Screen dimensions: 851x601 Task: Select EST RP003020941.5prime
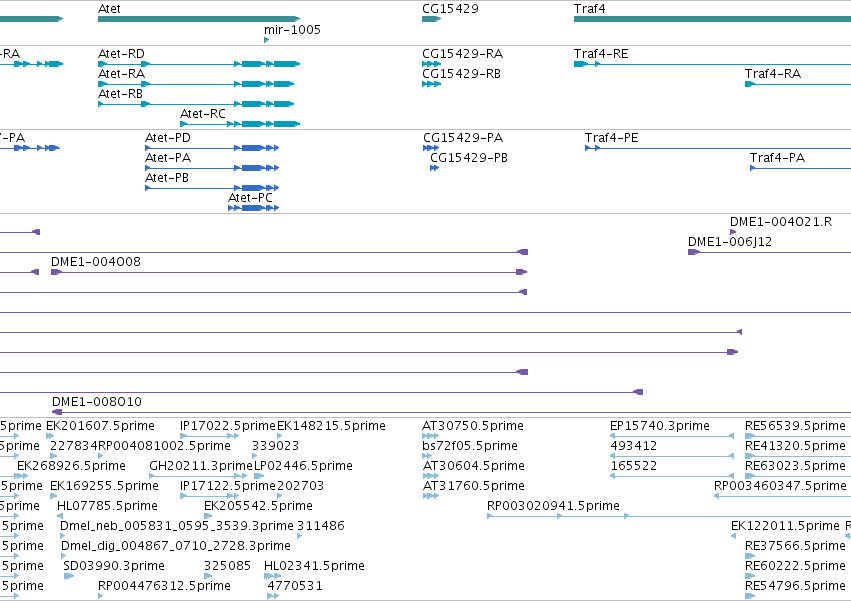tap(669, 516)
